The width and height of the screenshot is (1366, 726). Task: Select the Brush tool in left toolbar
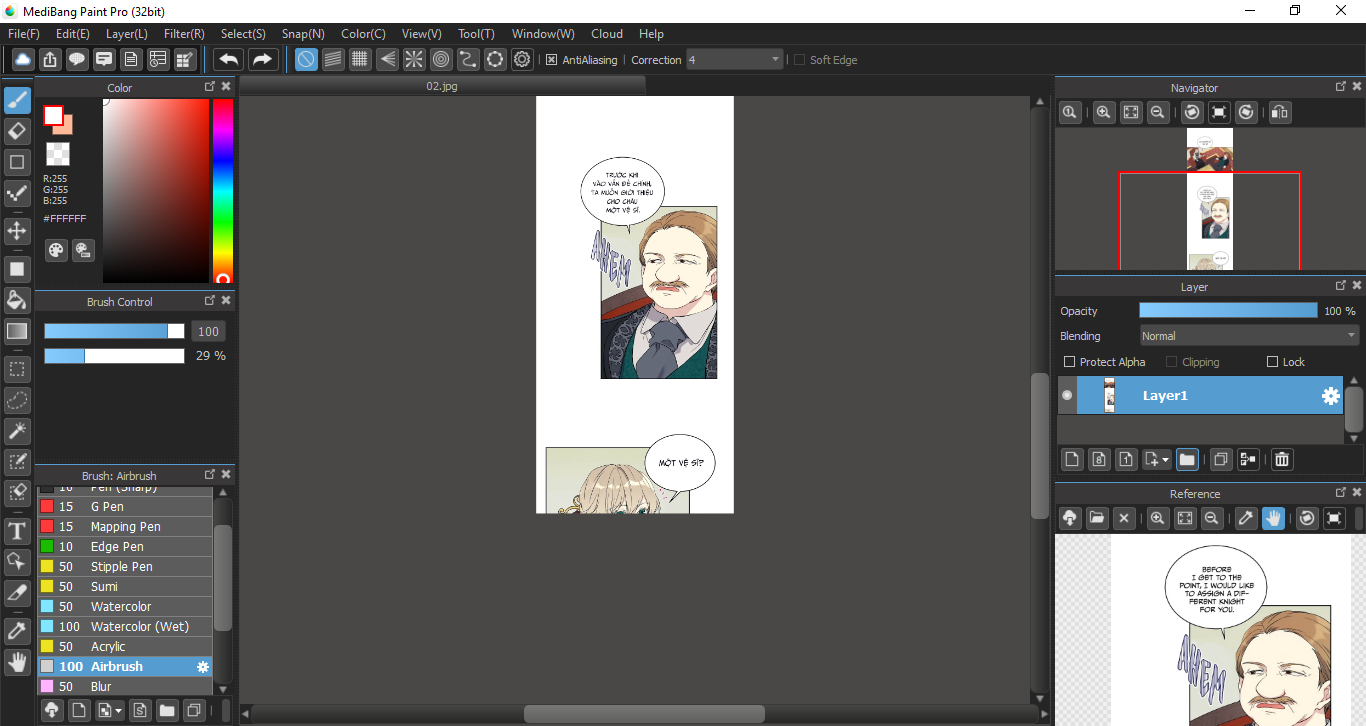(17, 101)
